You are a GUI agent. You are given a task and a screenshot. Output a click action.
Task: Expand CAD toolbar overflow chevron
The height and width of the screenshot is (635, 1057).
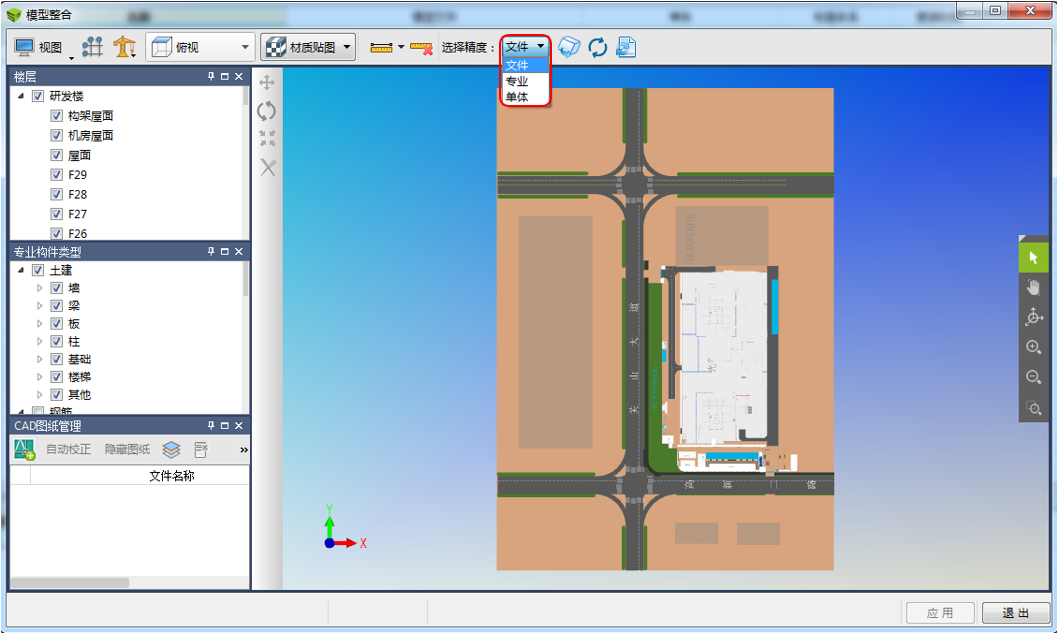[x=244, y=450]
